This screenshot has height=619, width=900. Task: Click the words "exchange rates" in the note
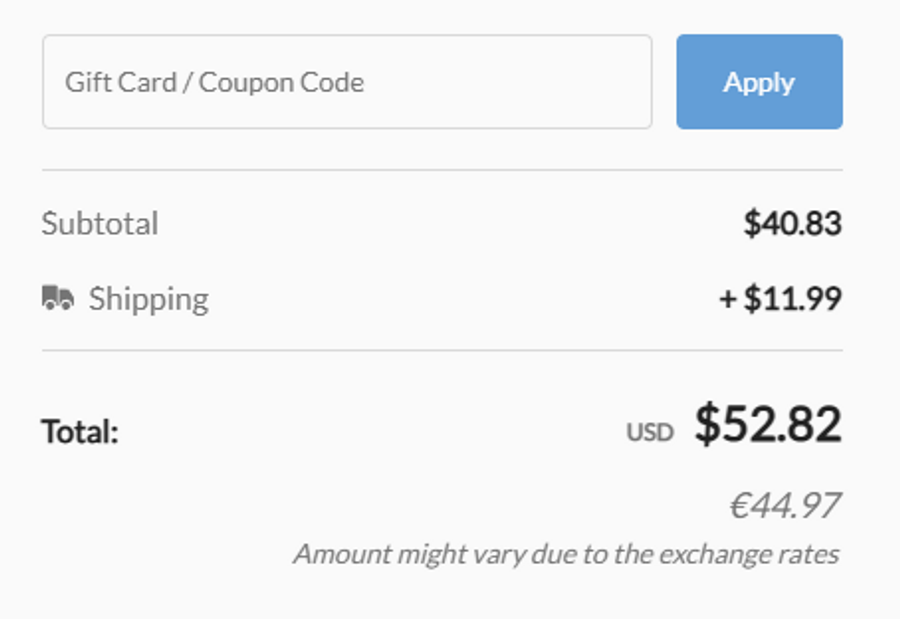tap(749, 555)
